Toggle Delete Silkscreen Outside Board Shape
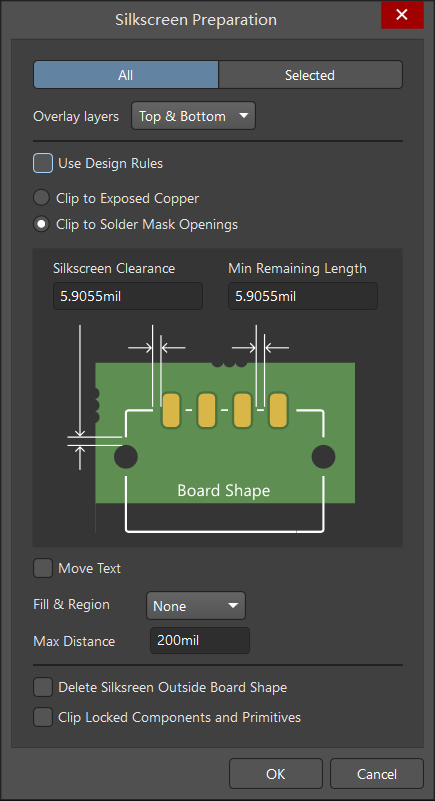 [x=43, y=687]
